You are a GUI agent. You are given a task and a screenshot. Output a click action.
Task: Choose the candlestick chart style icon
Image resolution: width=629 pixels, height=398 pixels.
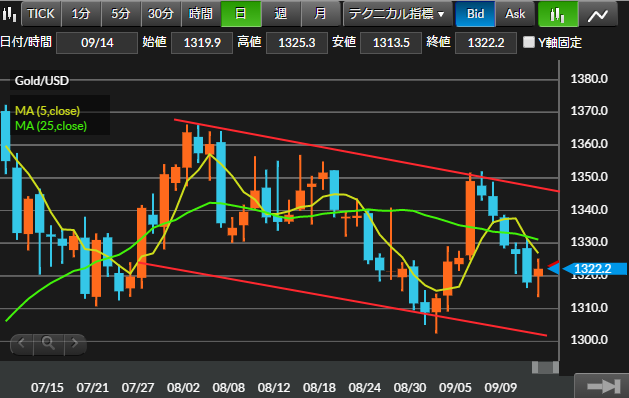[x=558, y=14]
